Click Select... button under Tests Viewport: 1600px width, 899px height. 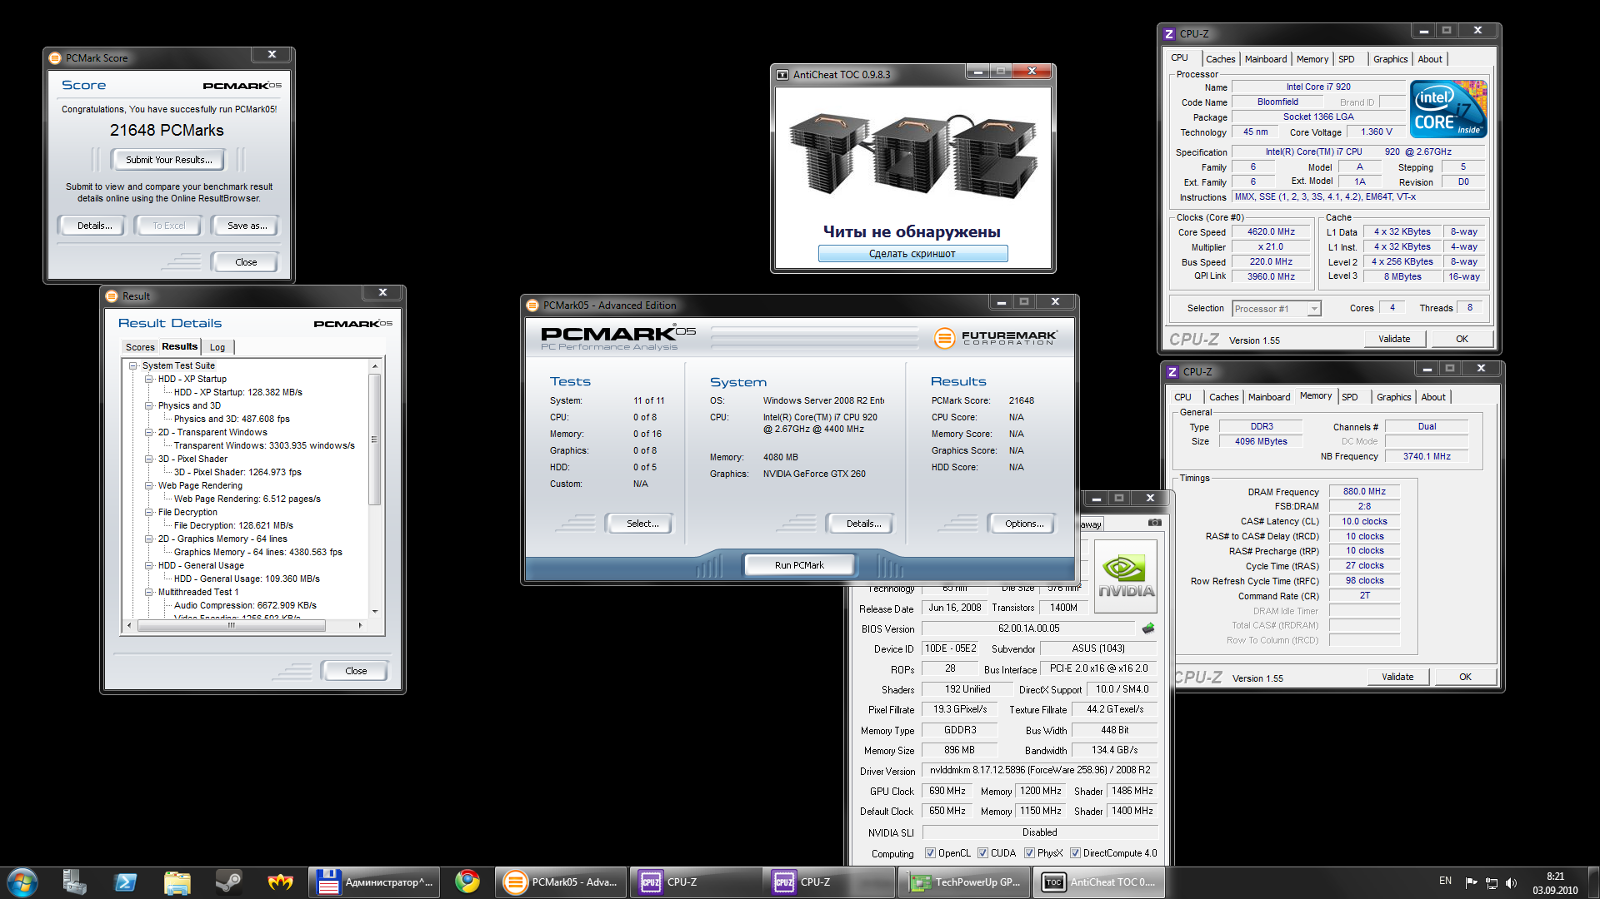[x=642, y=524]
